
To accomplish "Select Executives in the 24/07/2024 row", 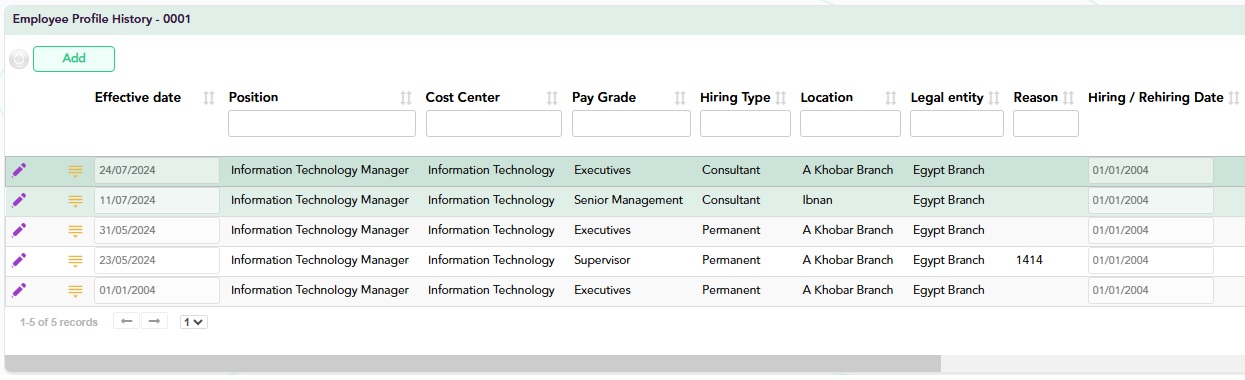I will (602, 170).
